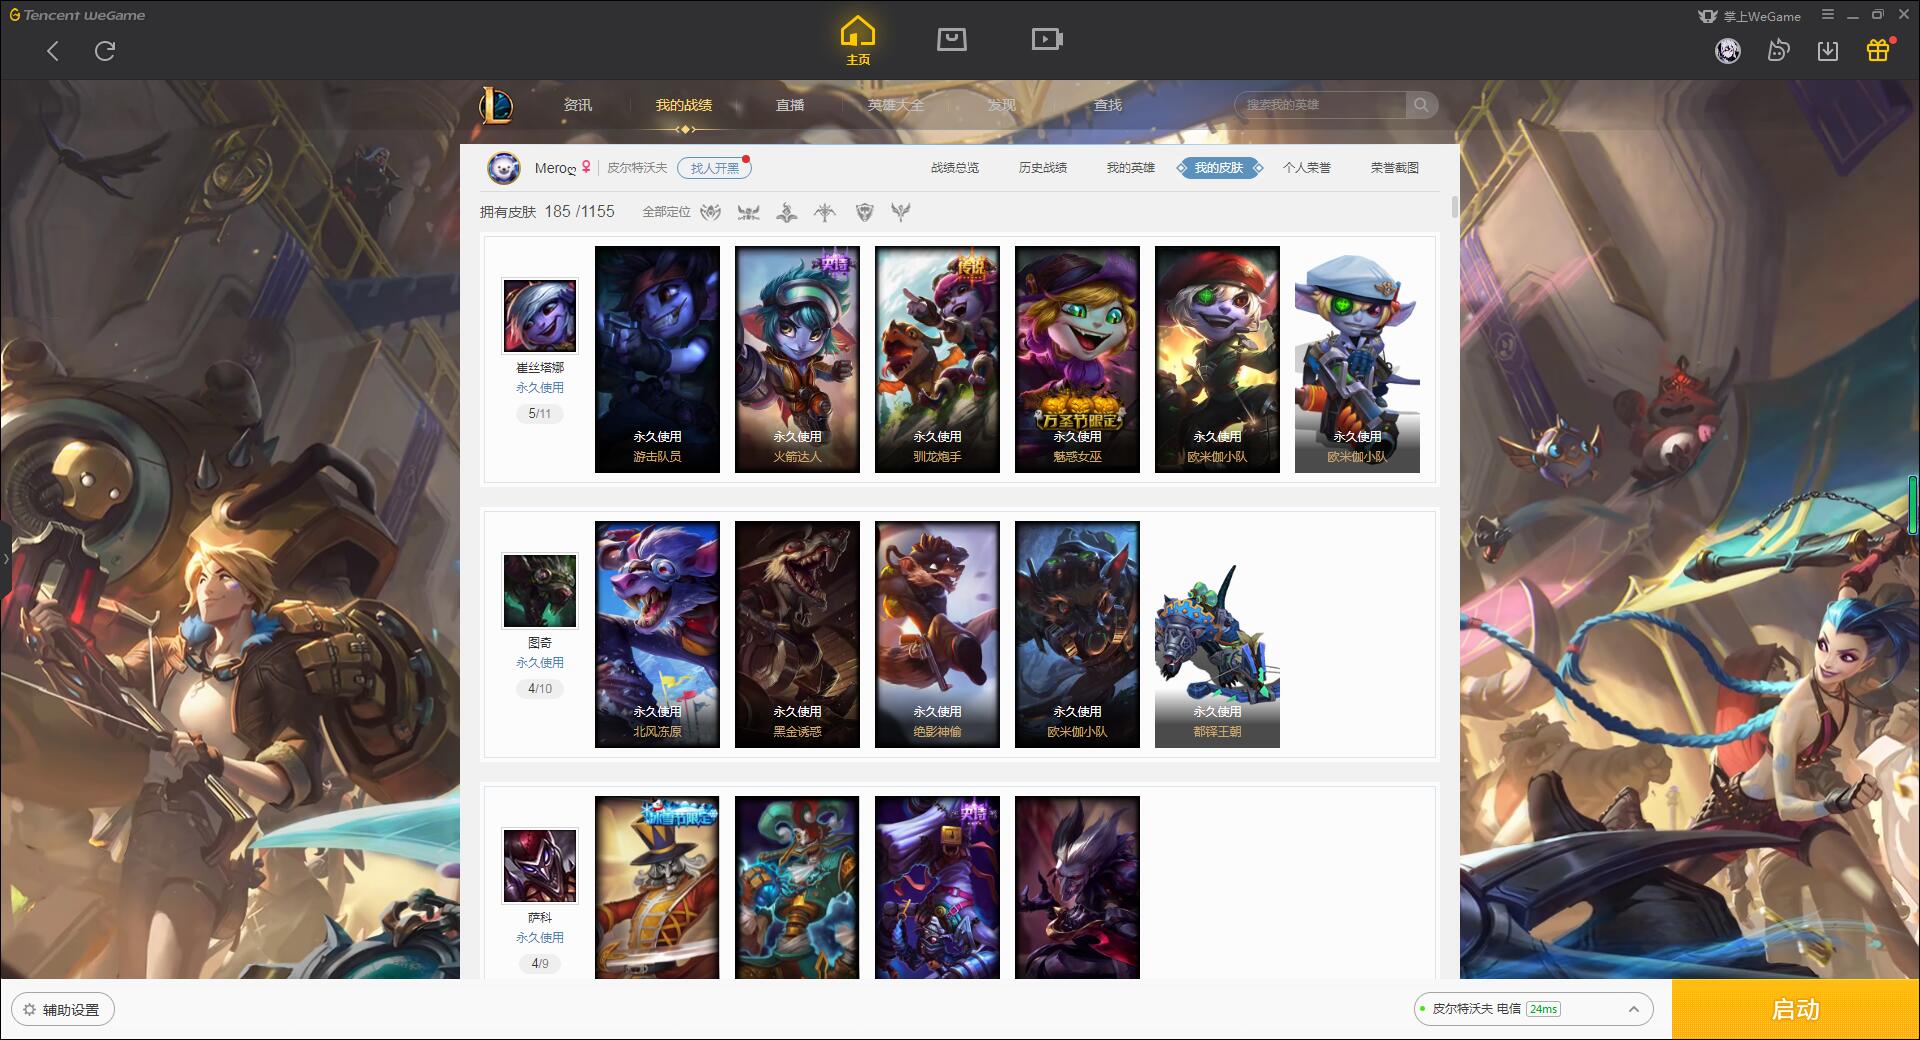
Task: Open 辅助设置 settings button
Action: [63, 1010]
